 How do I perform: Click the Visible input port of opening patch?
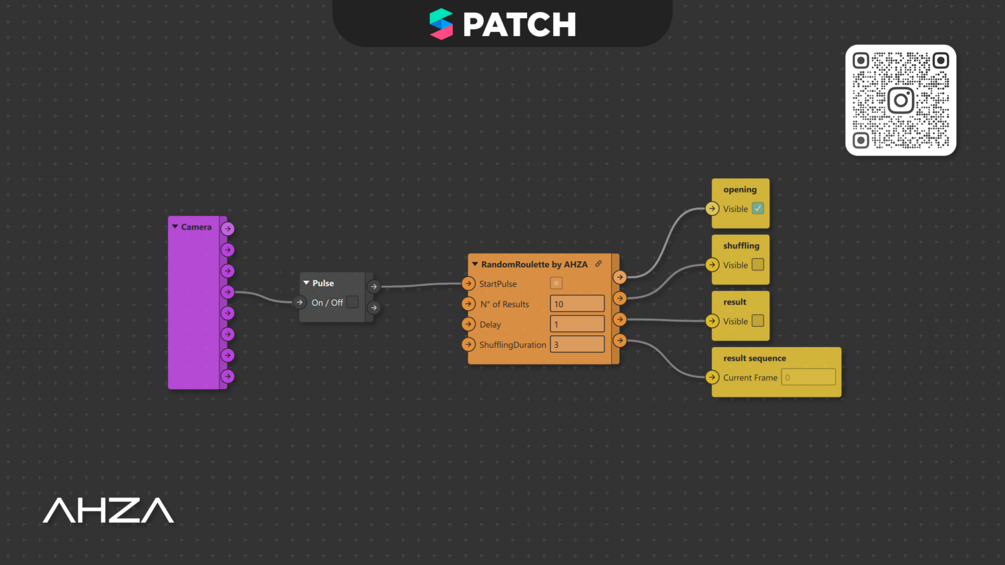pyautogui.click(x=712, y=208)
